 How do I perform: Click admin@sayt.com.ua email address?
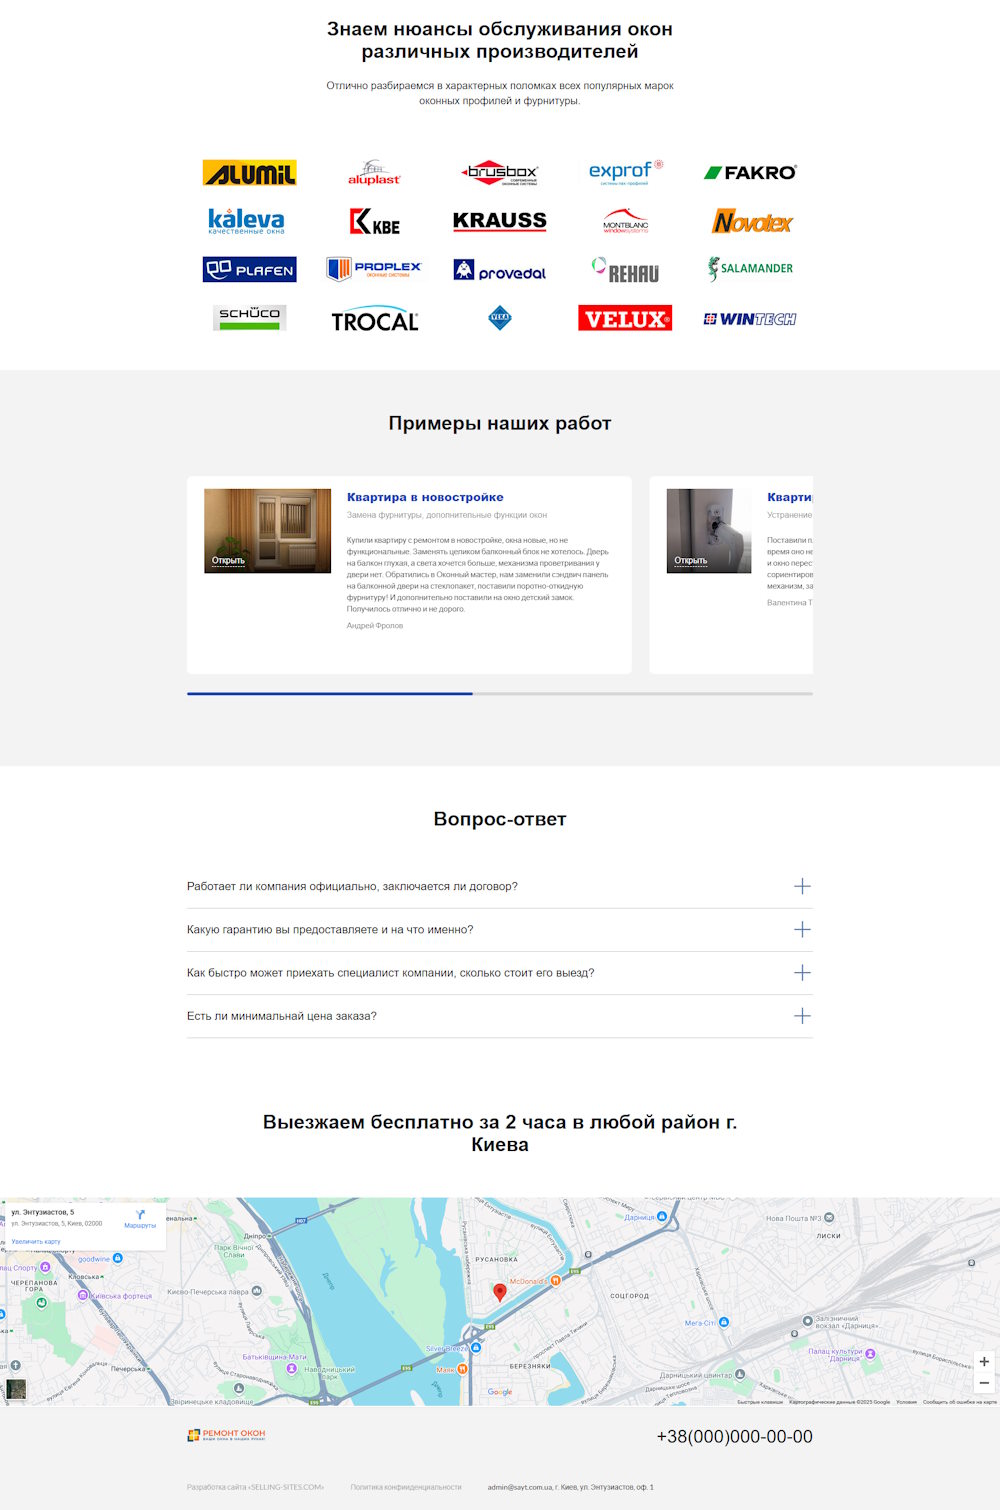tap(520, 1487)
